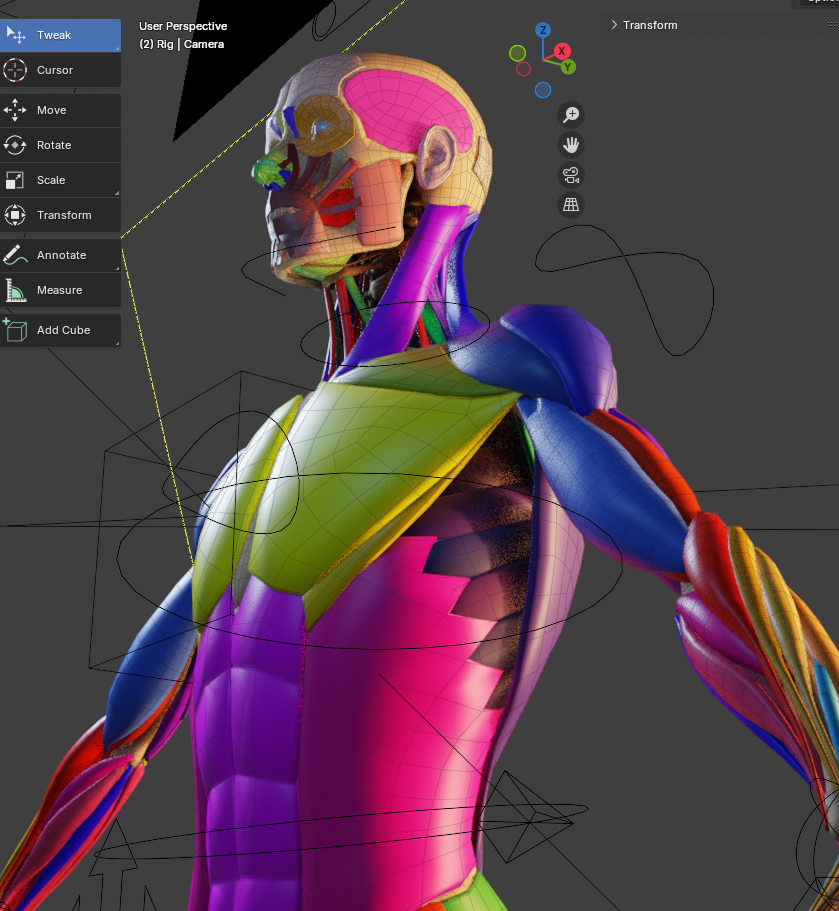
Task: Pick the Annotate tool
Action: pos(60,254)
